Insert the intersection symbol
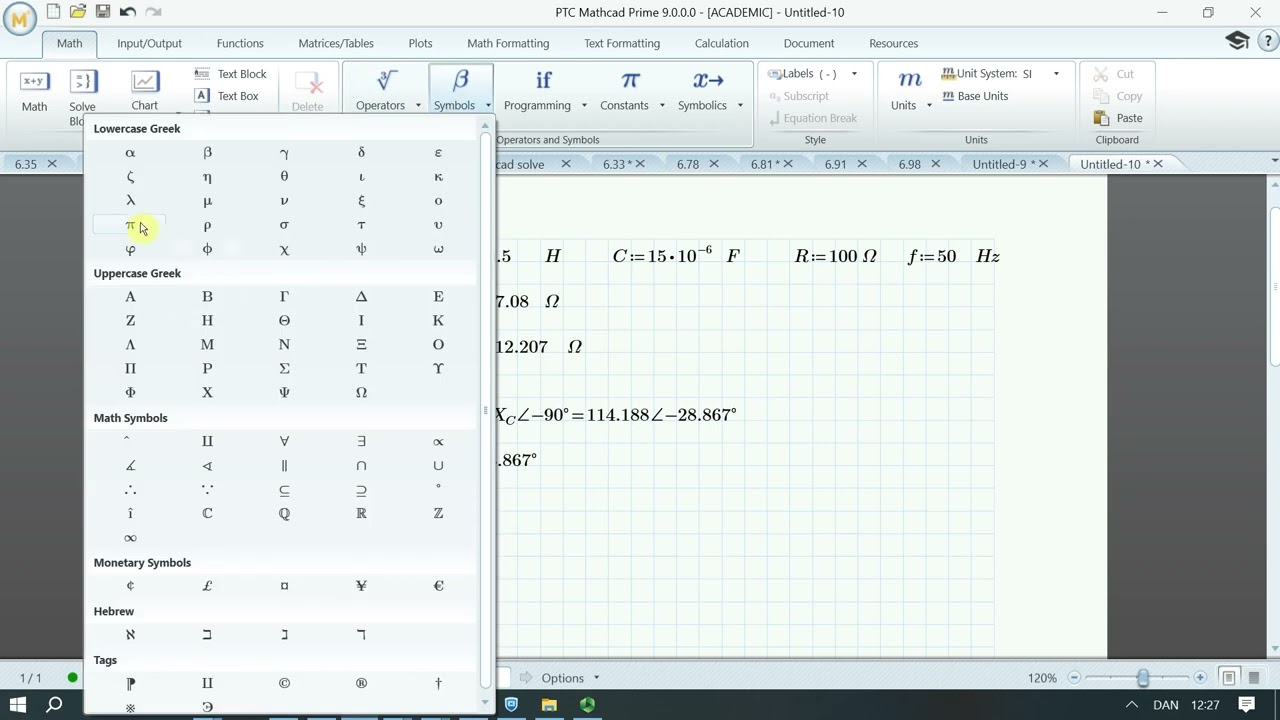The image size is (1280, 720). pyautogui.click(x=361, y=466)
